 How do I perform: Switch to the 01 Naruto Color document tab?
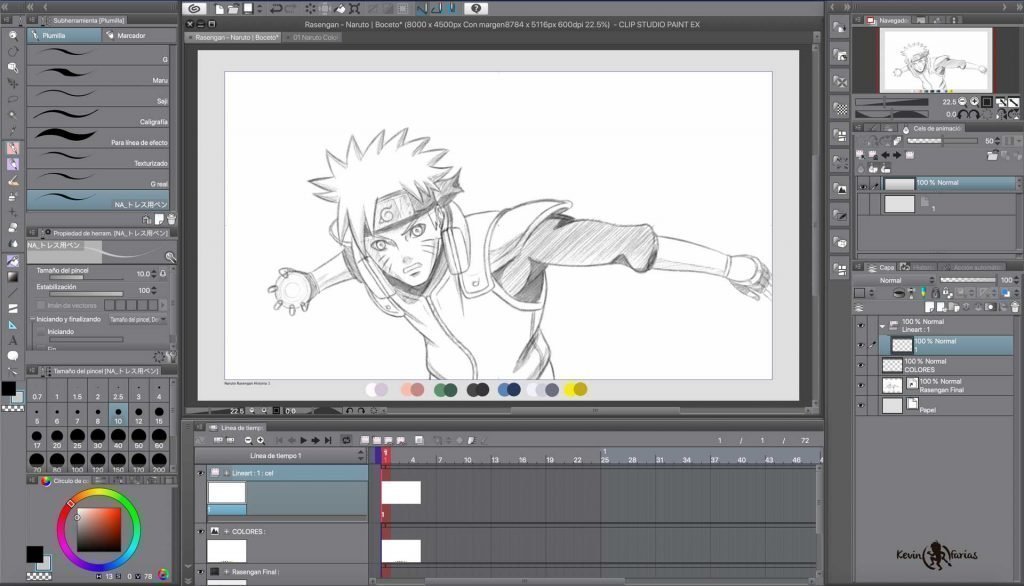coord(313,37)
